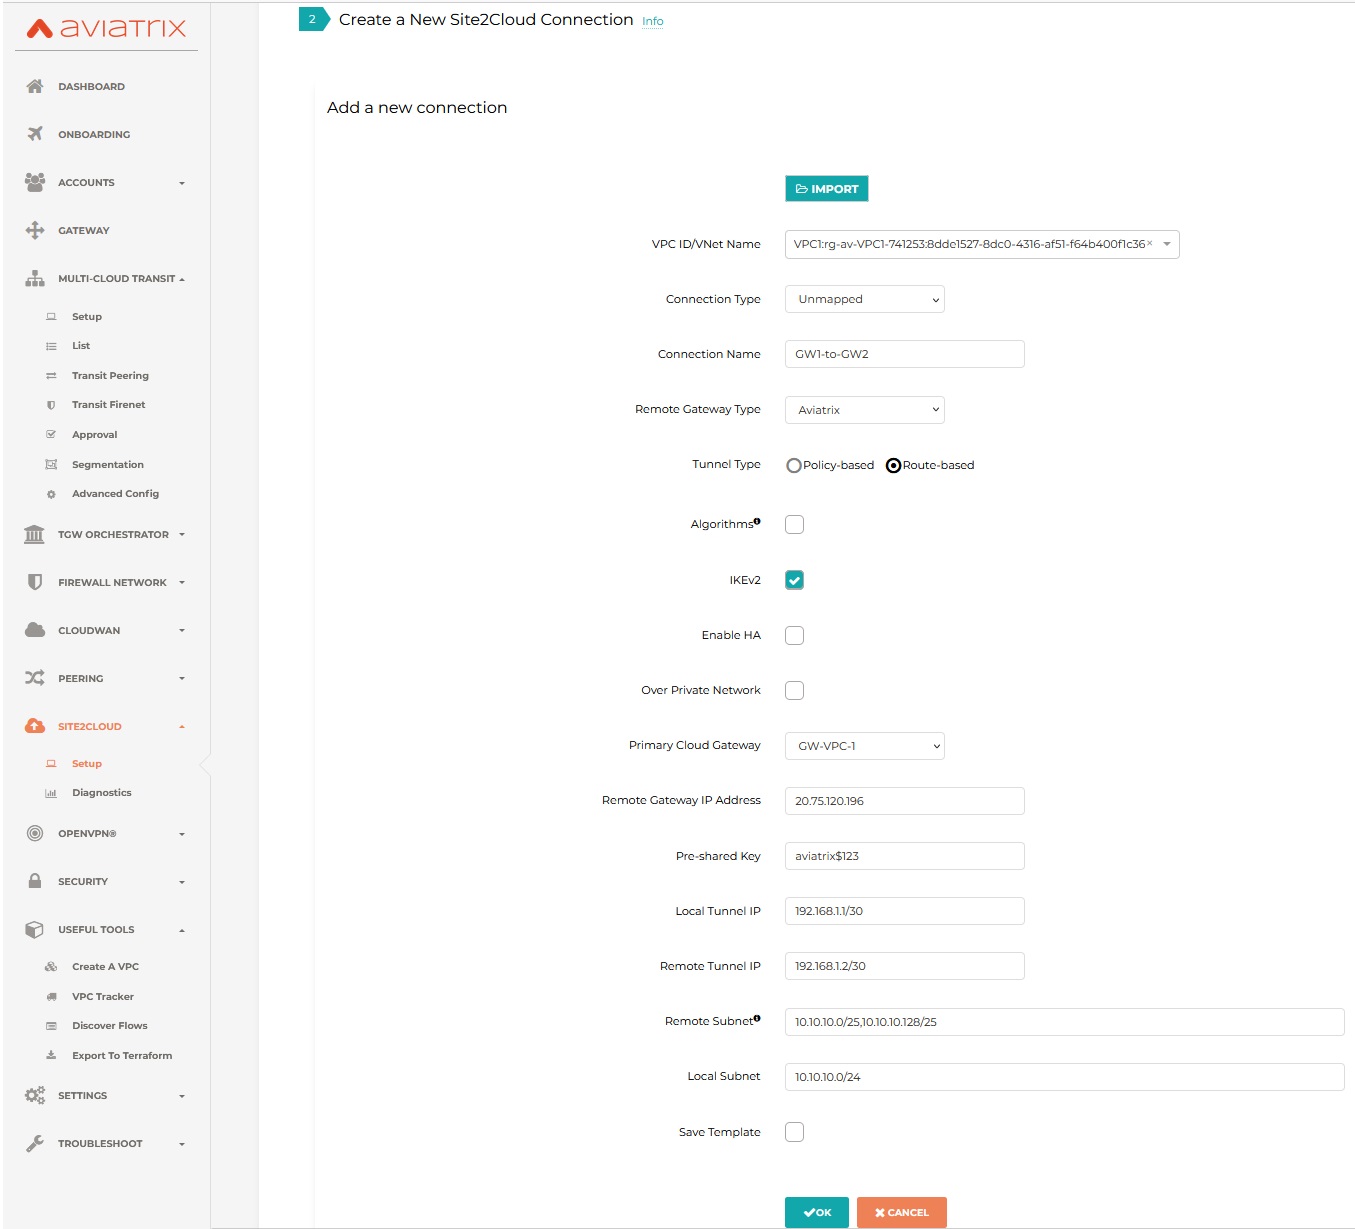
Task: Click the Settings gears icon
Action: coord(35,1095)
